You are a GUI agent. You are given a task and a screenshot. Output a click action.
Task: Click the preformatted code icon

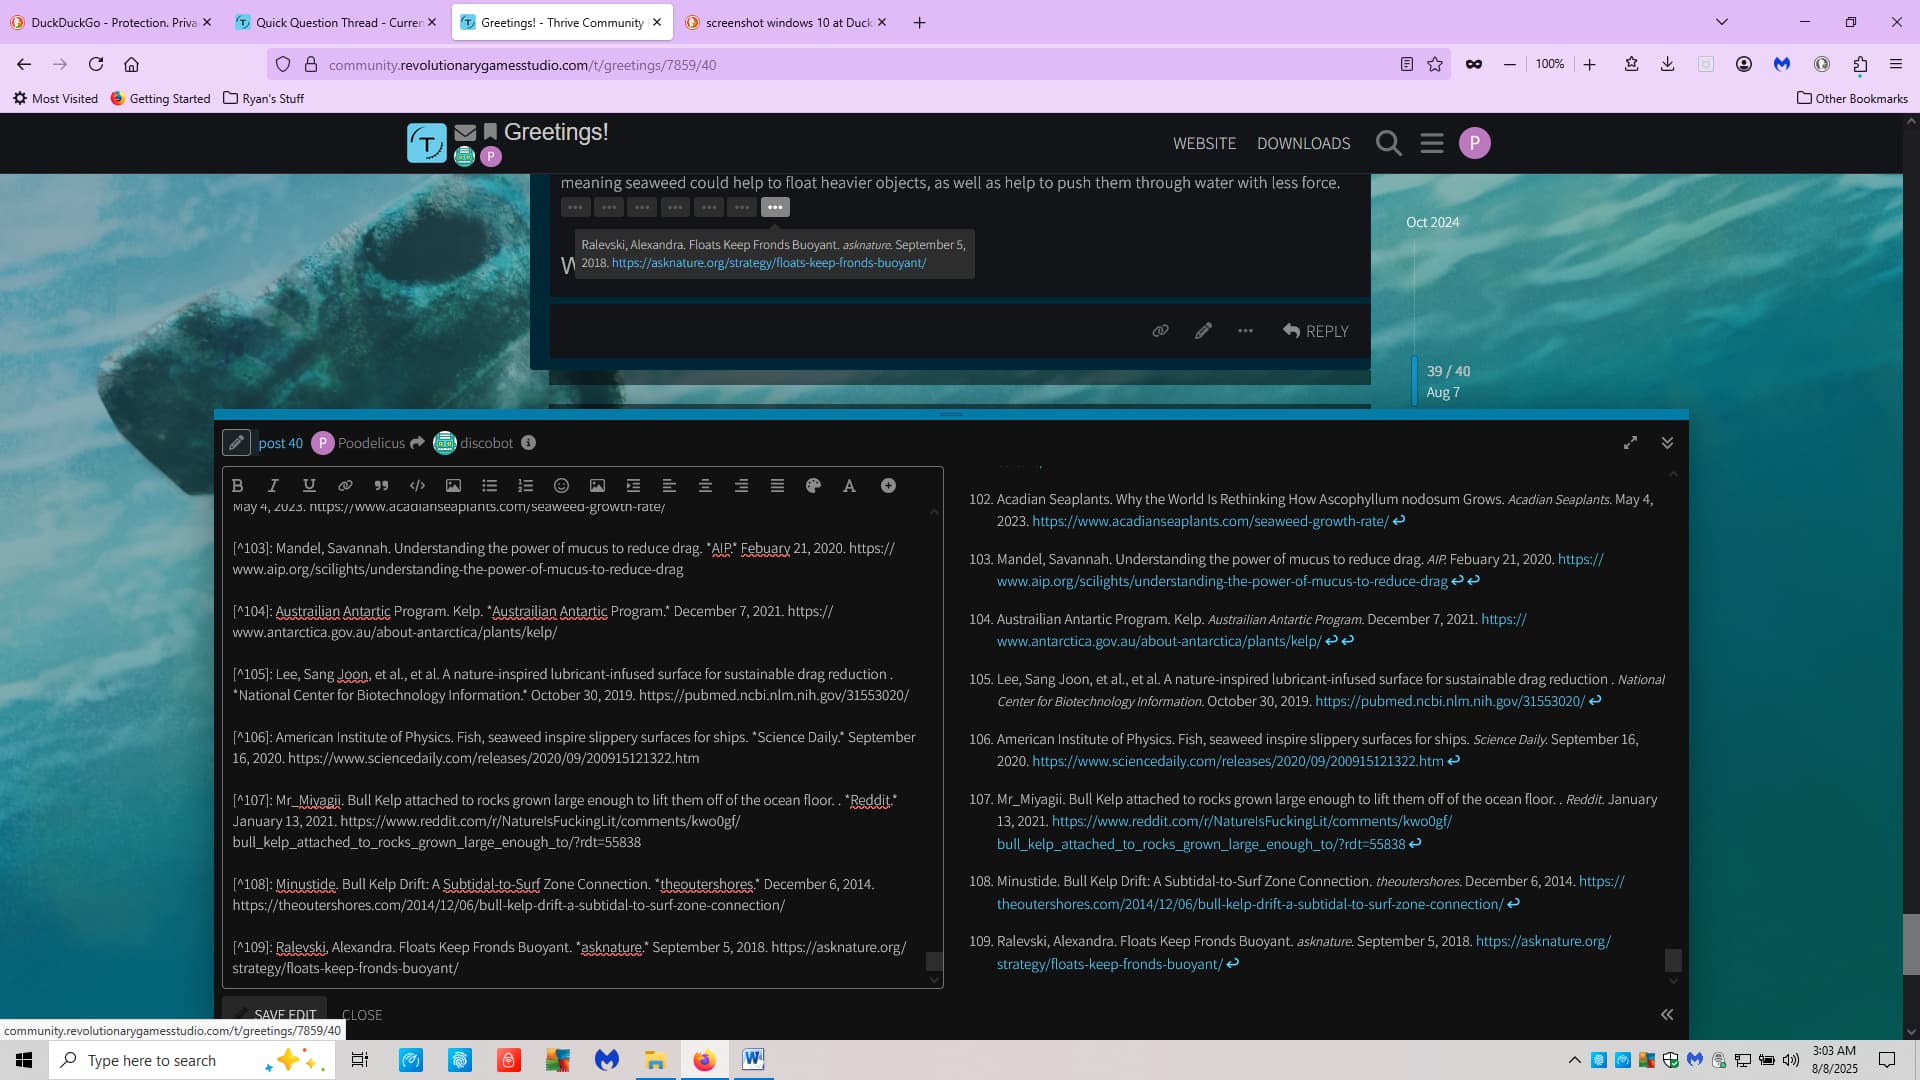click(417, 486)
